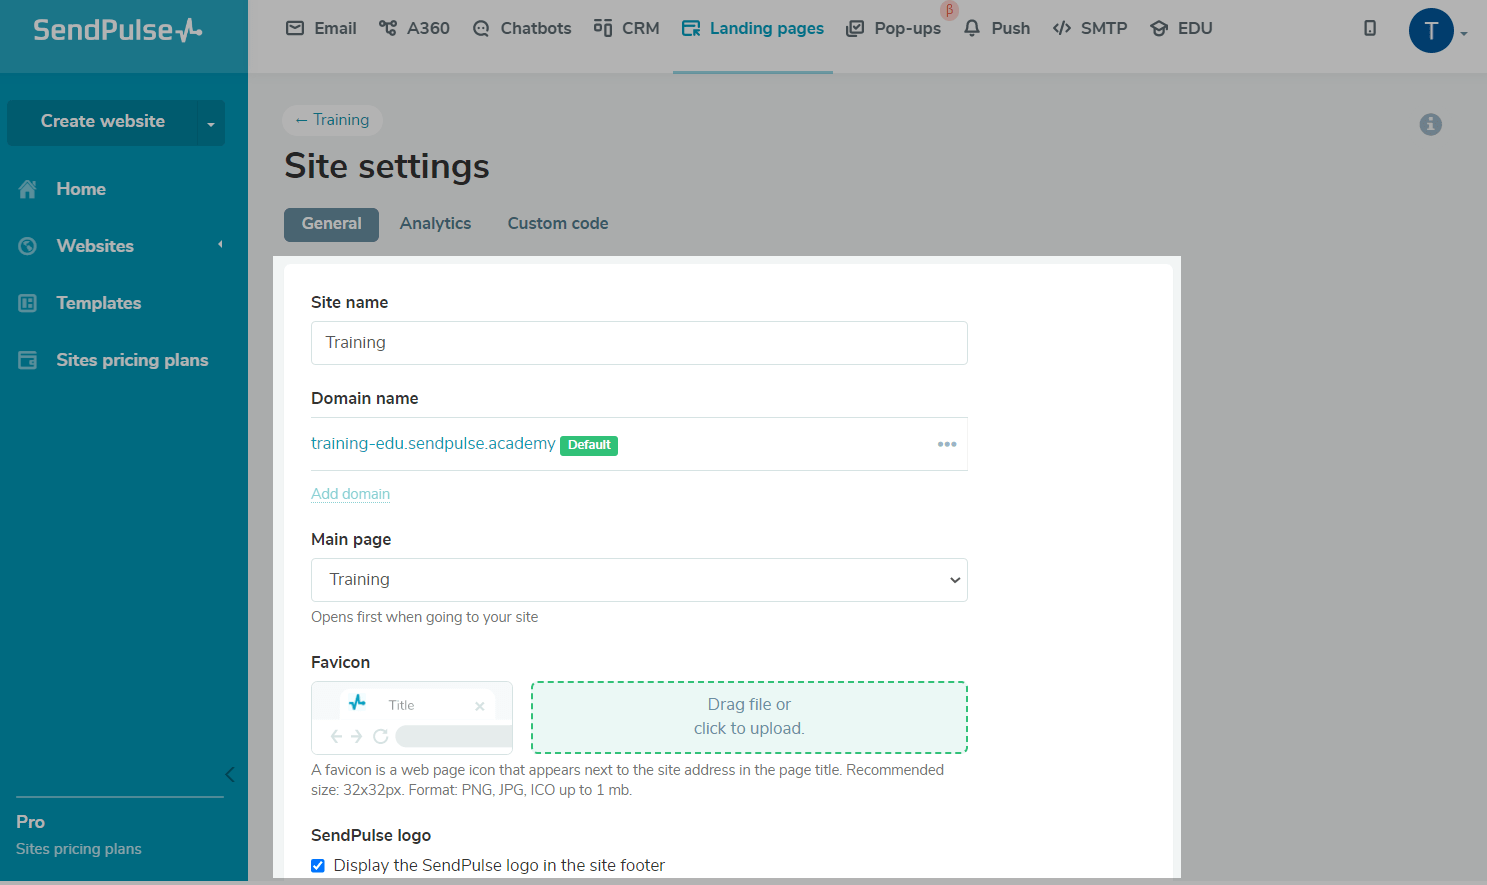Click the mobile device icon in header
Screen dimensions: 1487x885
coord(1369,28)
